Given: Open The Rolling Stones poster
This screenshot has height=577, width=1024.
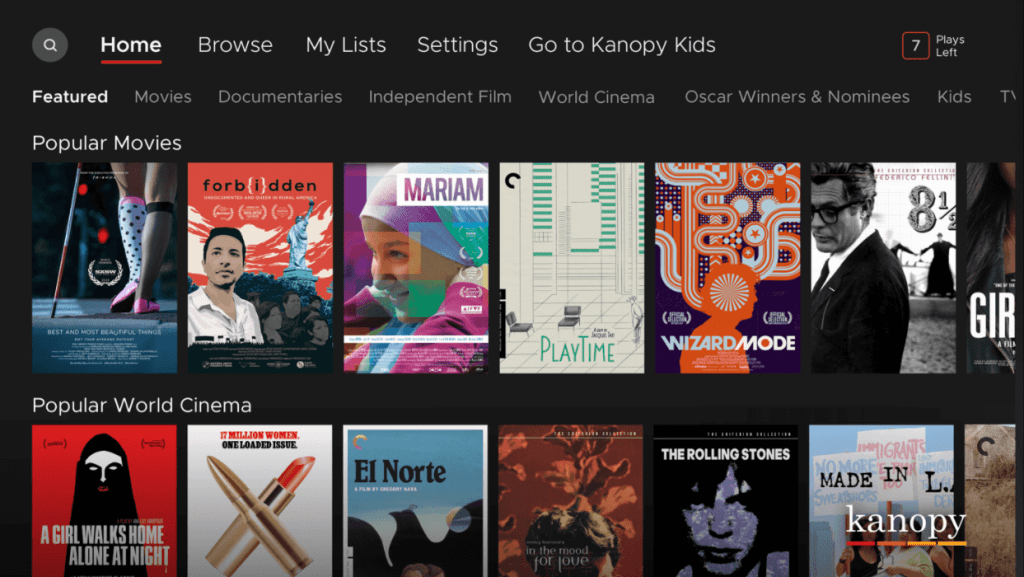Looking at the screenshot, I should 726,501.
